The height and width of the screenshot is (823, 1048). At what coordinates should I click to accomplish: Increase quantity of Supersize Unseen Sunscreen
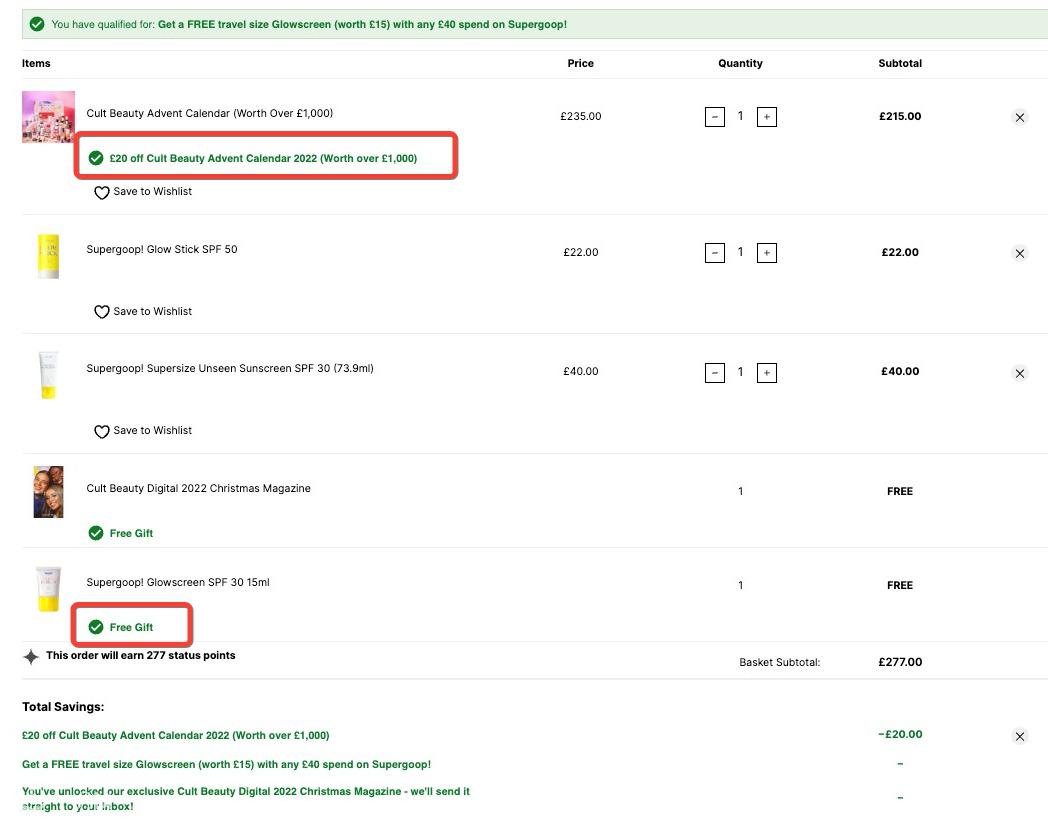(767, 373)
